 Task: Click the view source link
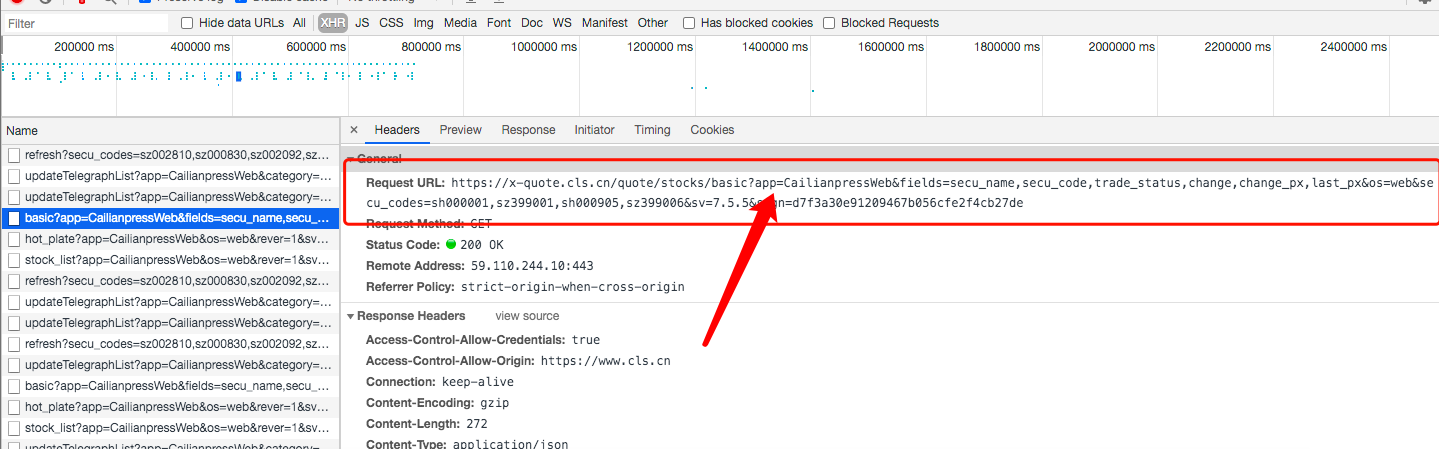coord(527,316)
